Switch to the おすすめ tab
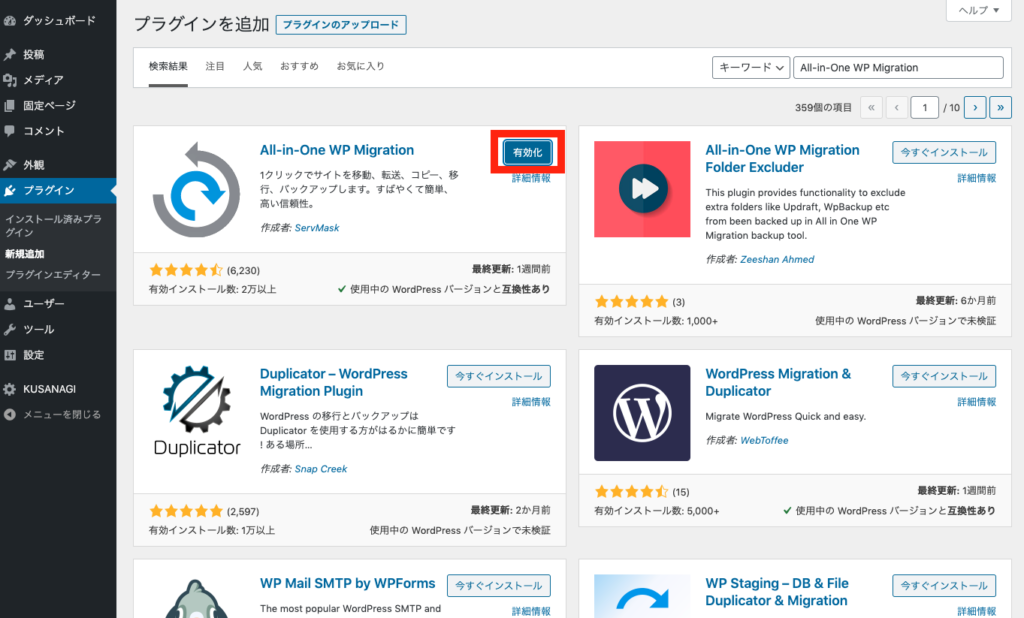The image size is (1024, 618). pos(299,66)
